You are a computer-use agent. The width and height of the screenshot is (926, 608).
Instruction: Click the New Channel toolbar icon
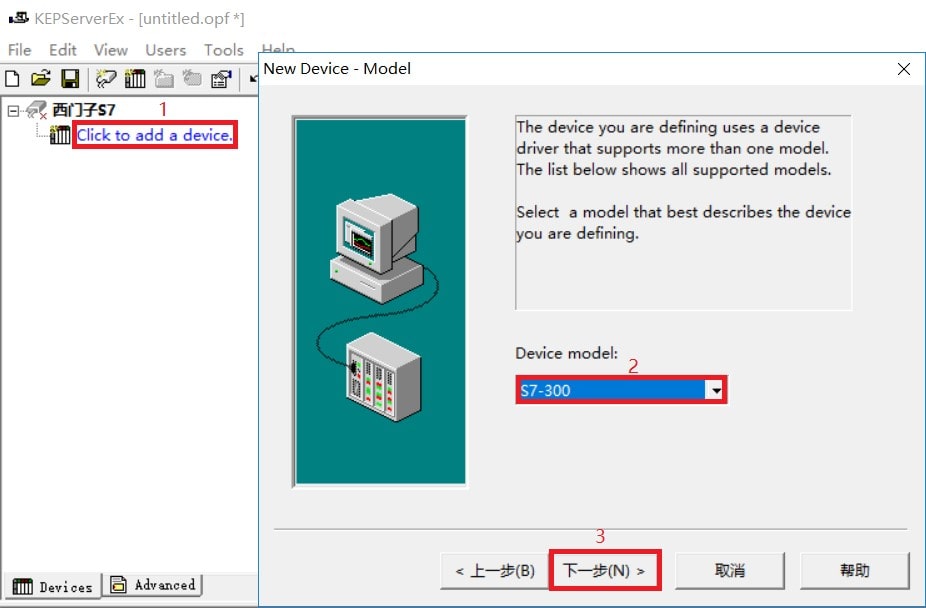pos(106,79)
